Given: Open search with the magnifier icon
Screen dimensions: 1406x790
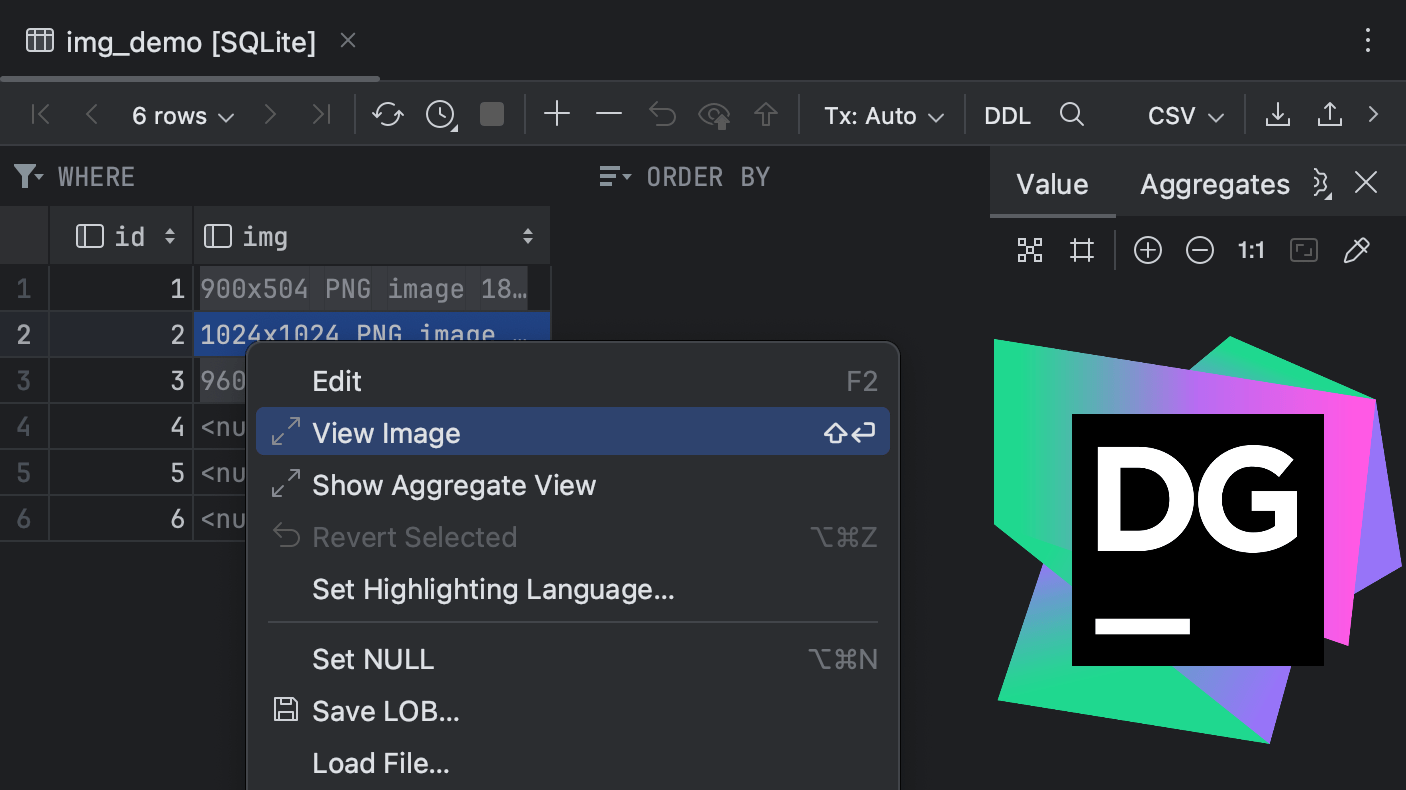Looking at the screenshot, I should [x=1072, y=115].
